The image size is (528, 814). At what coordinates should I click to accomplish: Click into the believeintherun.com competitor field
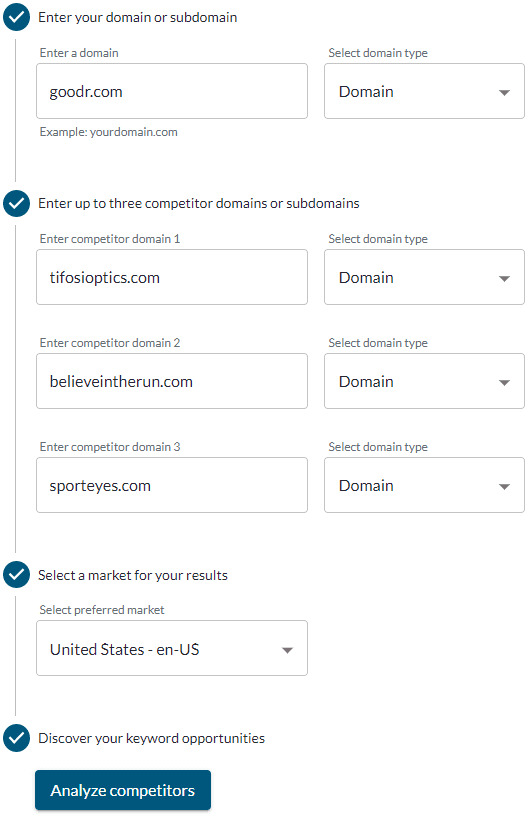tap(172, 381)
